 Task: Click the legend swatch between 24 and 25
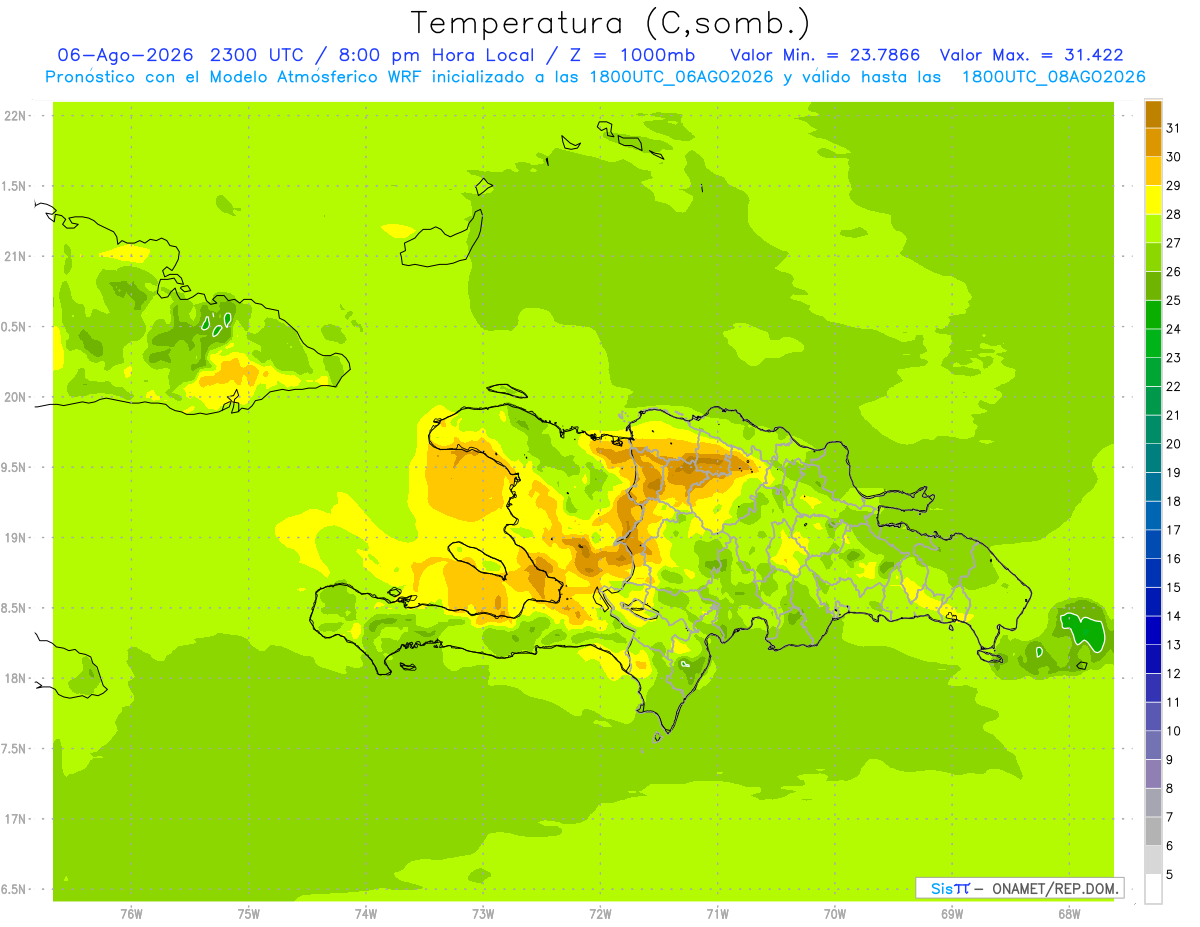pyautogui.click(x=1153, y=315)
